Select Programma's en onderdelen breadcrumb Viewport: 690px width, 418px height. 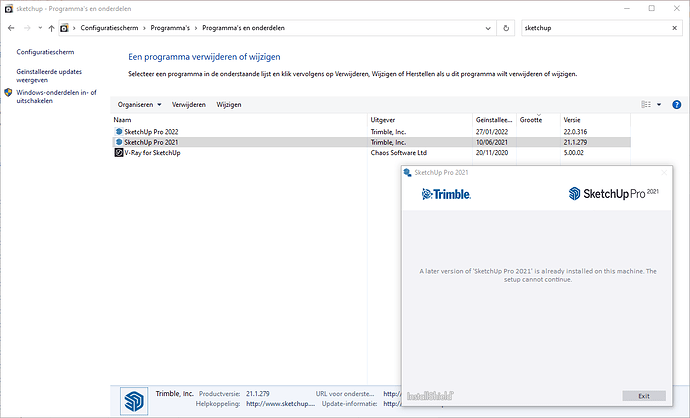point(243,28)
